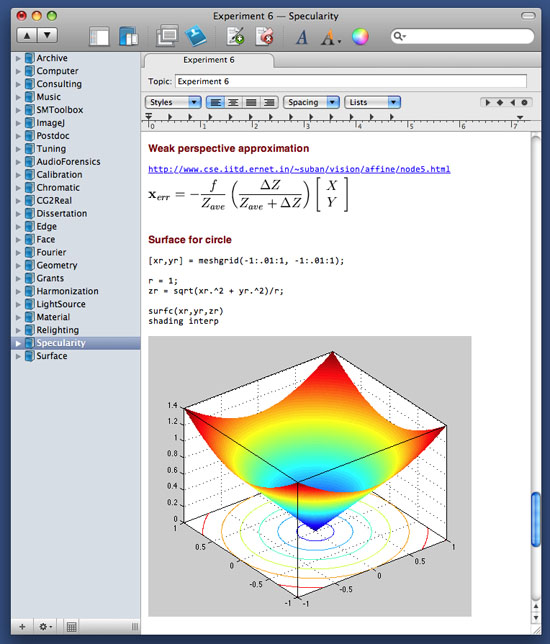Click the Geometry notebook icon
Image resolution: width=550 pixels, height=644 pixels.
pos(30,265)
